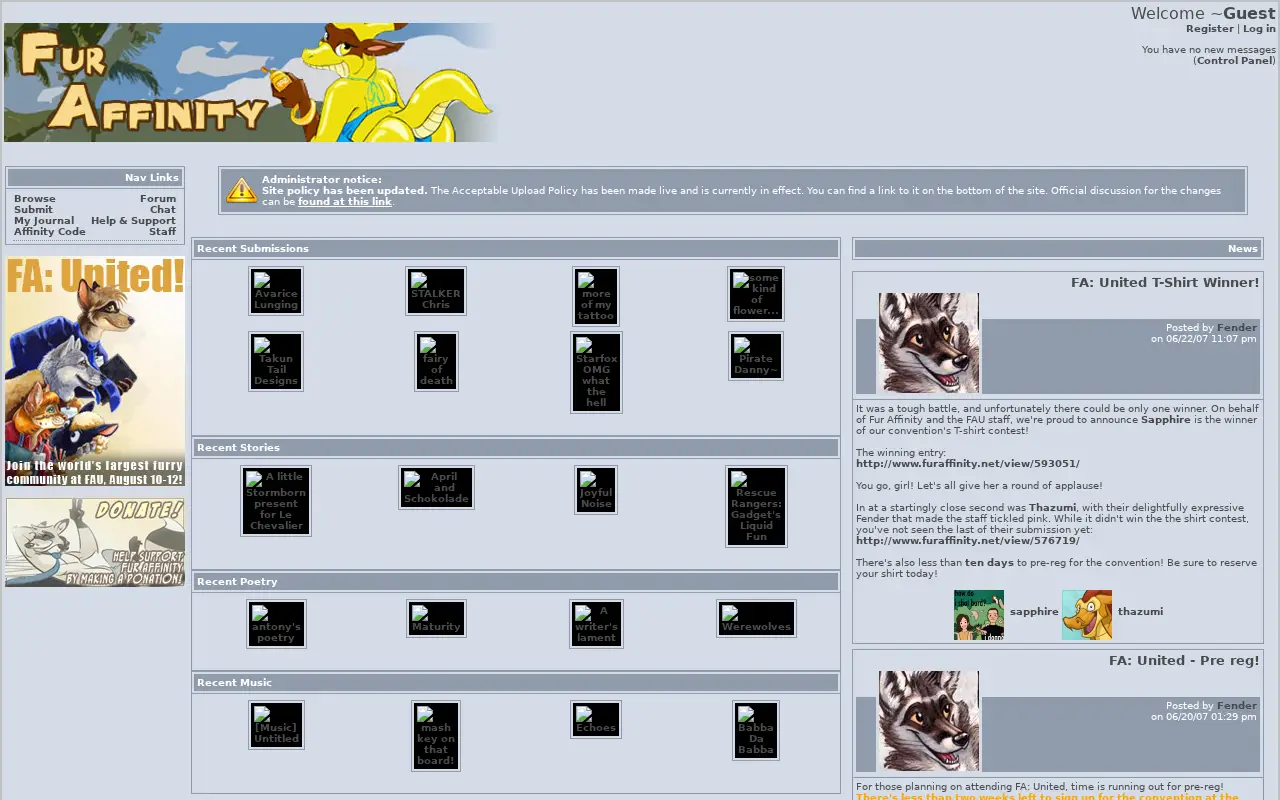Open the '[Music] Untitled' music thumbnail
Screen dimensions: 1280x800
(x=276, y=725)
